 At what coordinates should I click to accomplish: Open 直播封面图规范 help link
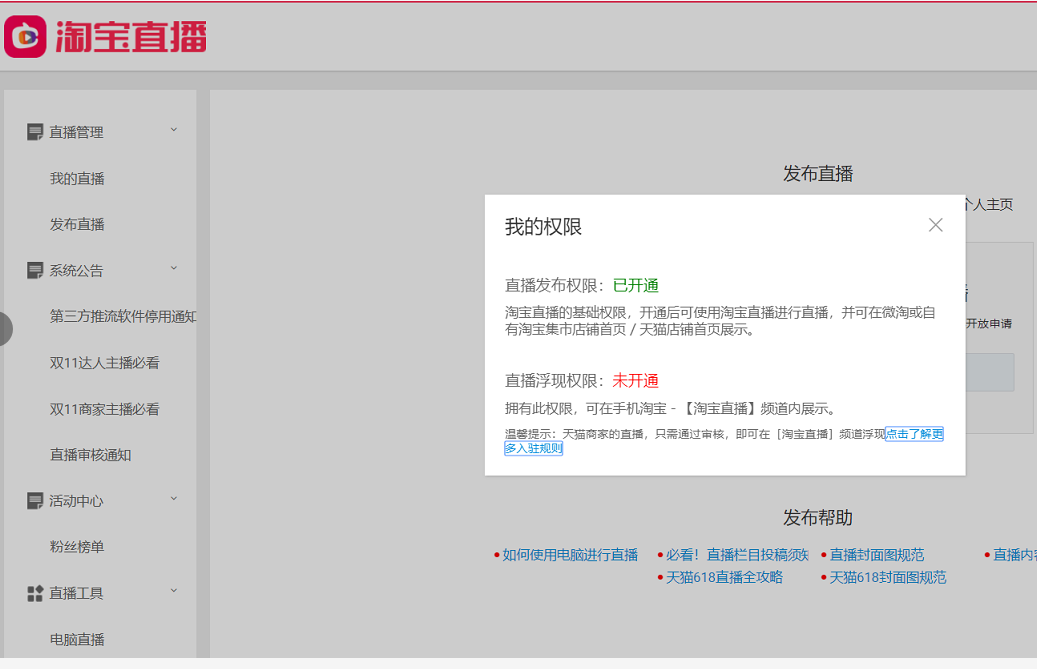click(877, 555)
